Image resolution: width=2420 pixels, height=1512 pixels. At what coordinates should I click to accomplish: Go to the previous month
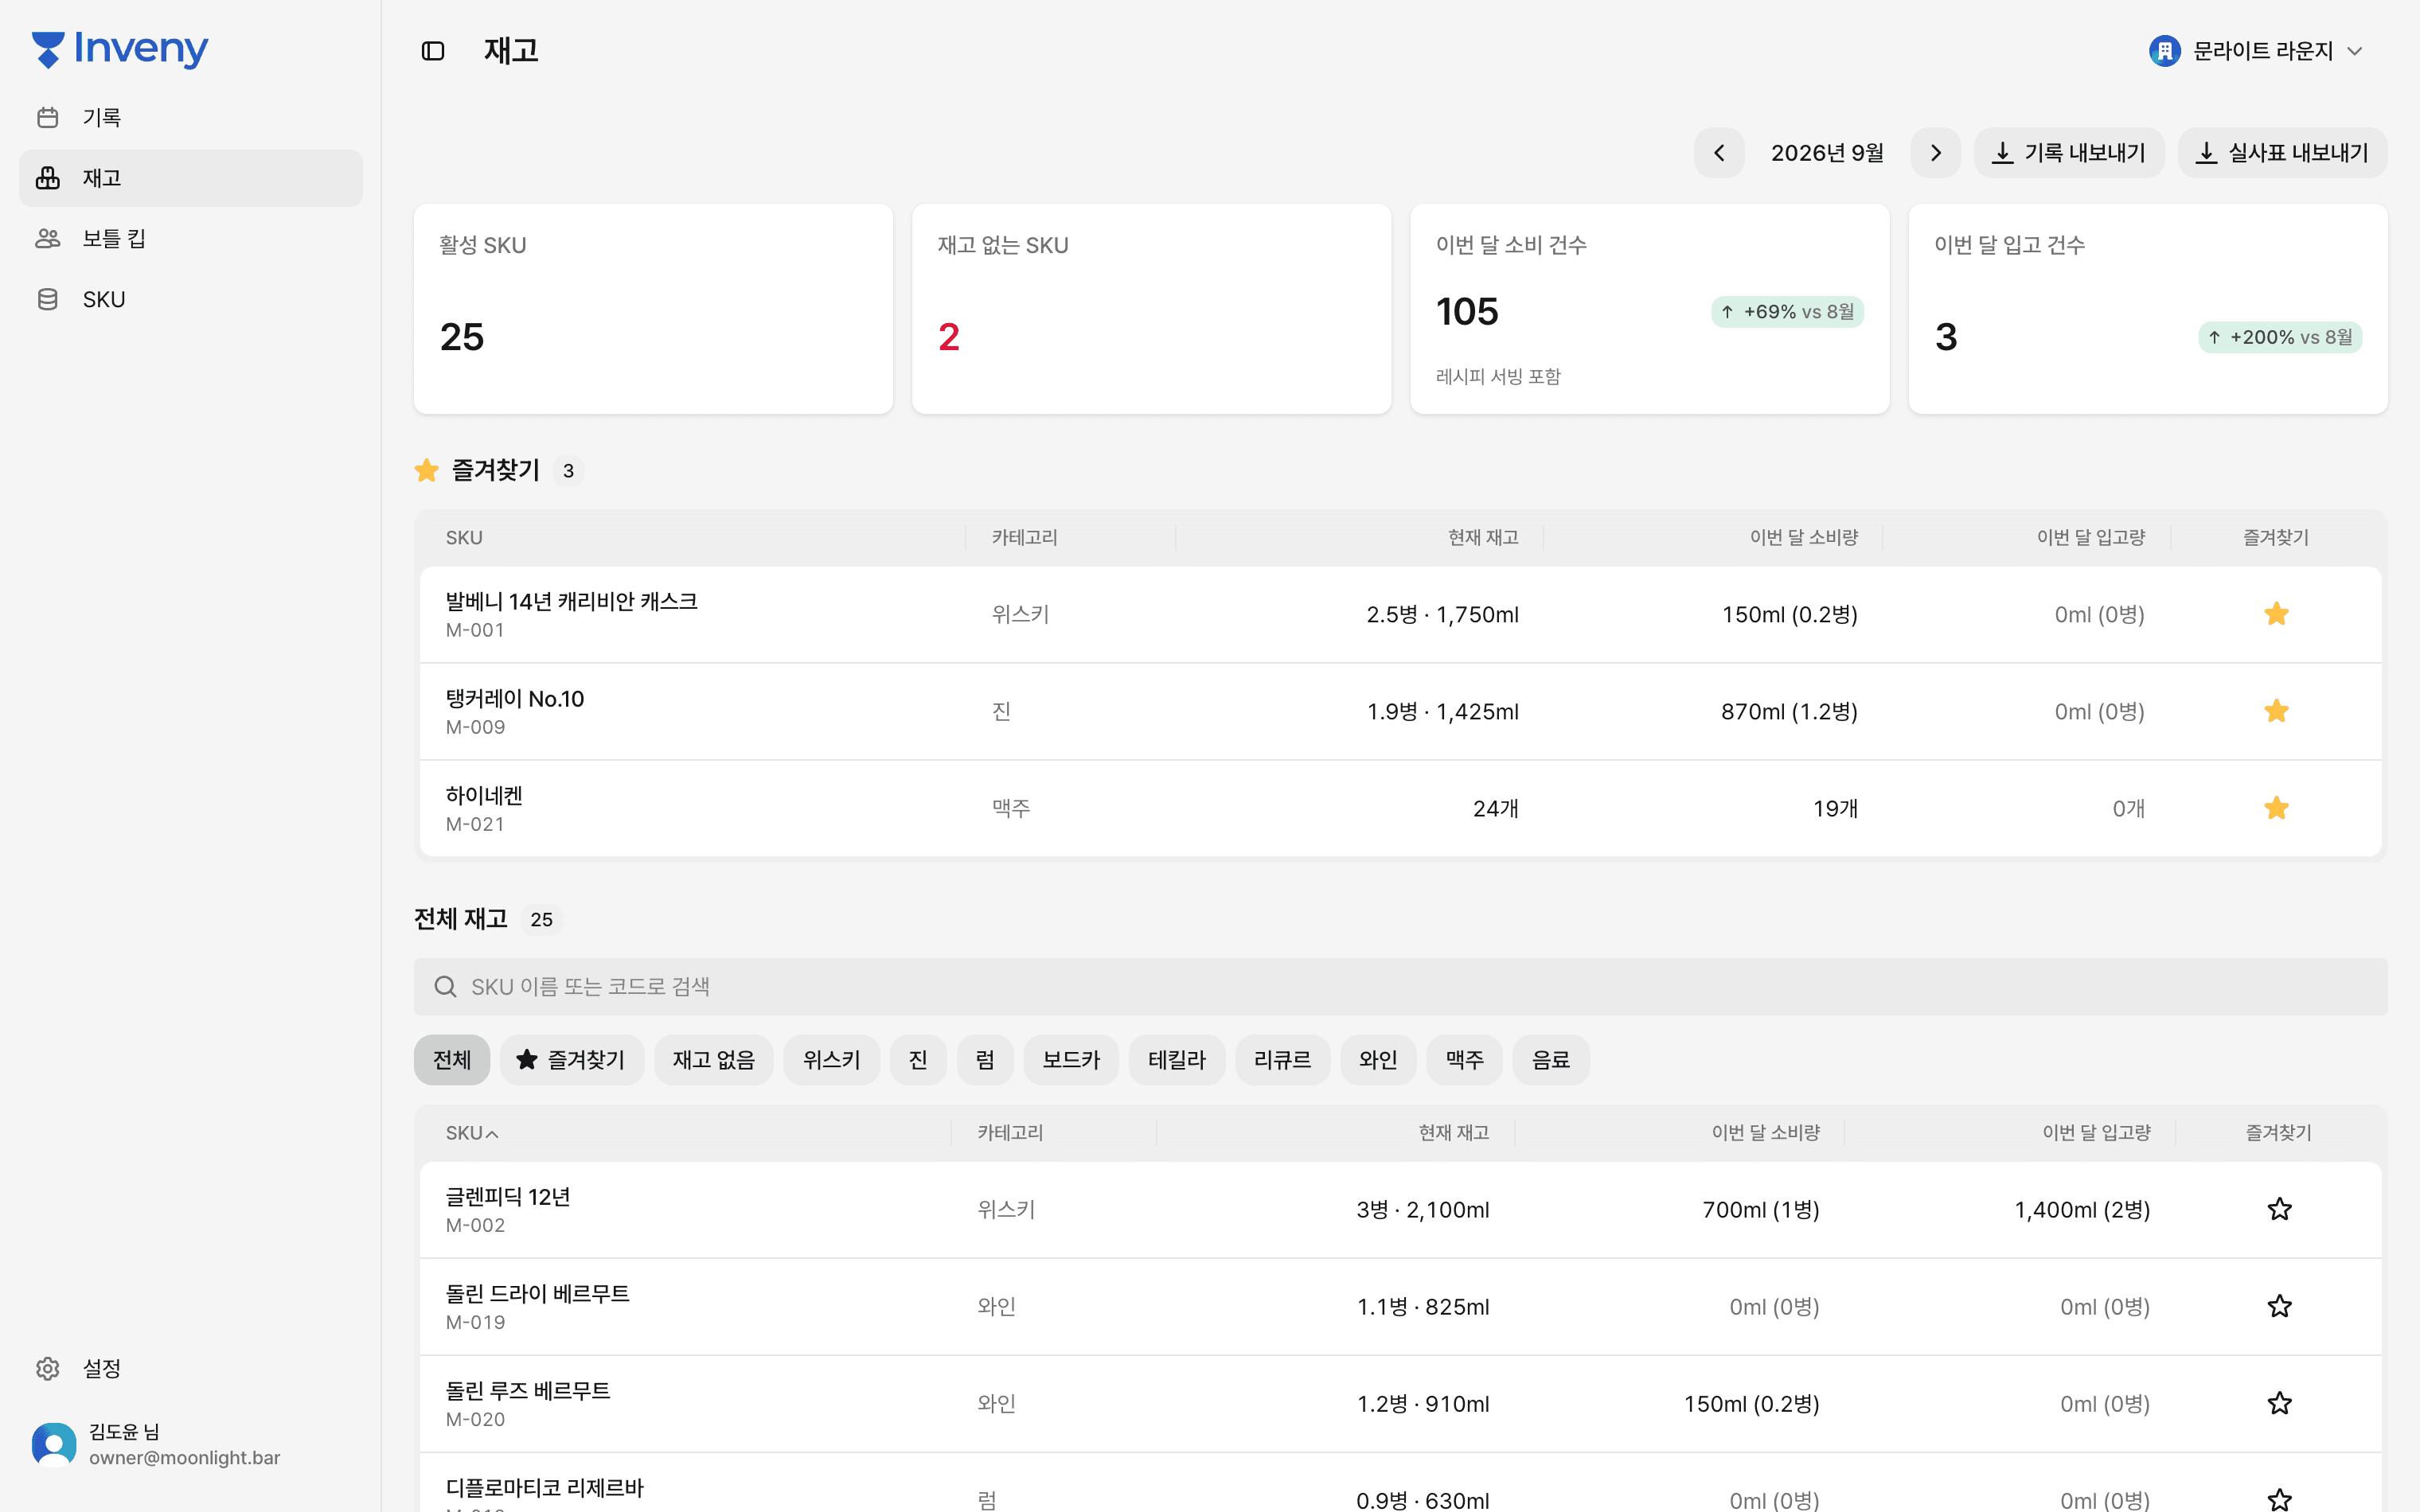click(x=1719, y=153)
